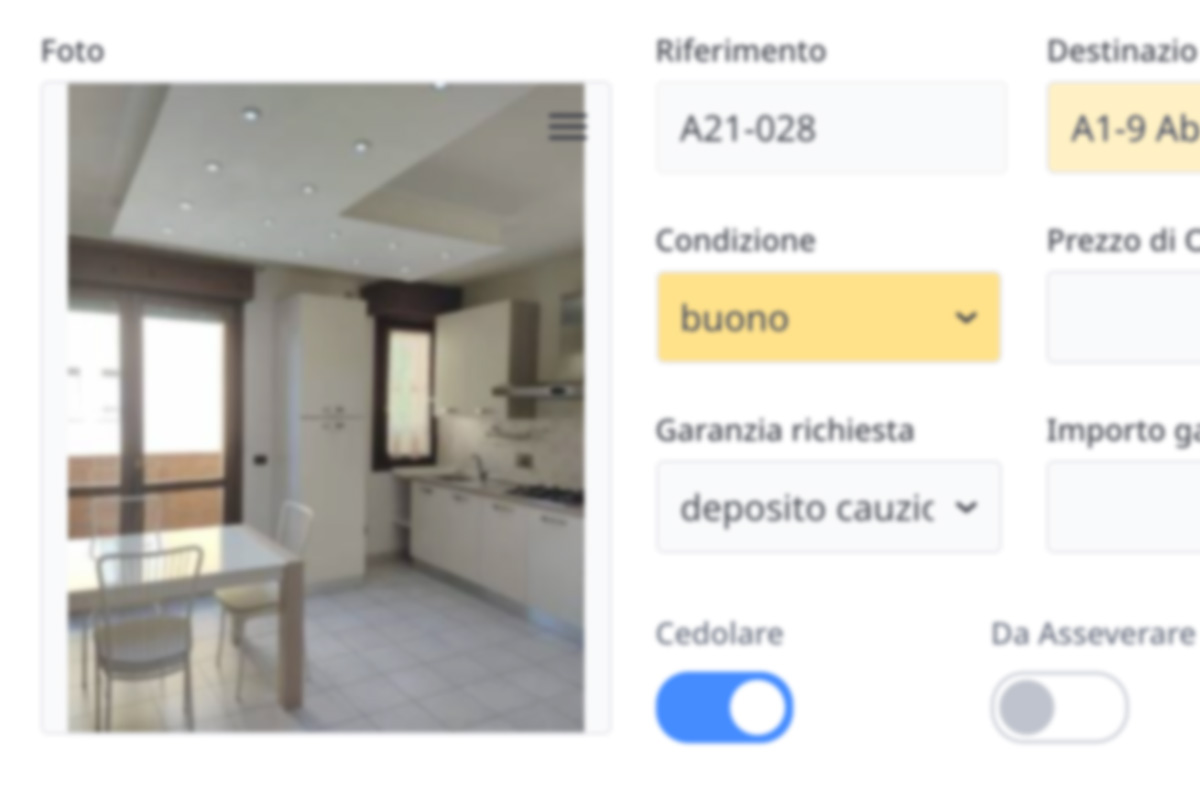Turn off the Cedolare switch
The height and width of the screenshot is (800, 1200).
tap(724, 707)
